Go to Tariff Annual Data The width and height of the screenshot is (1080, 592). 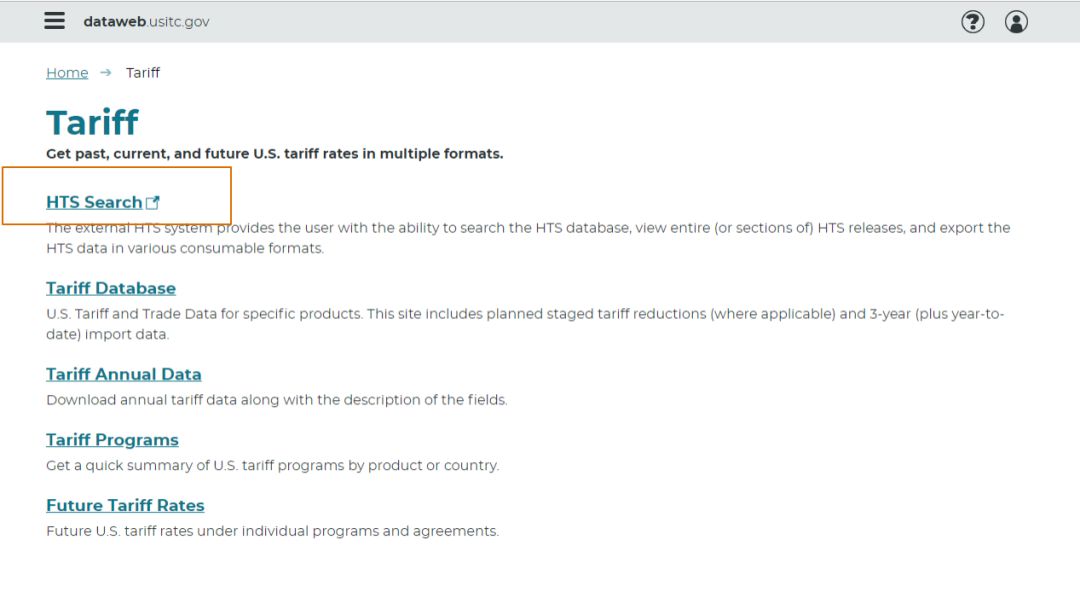pyautogui.click(x=124, y=374)
